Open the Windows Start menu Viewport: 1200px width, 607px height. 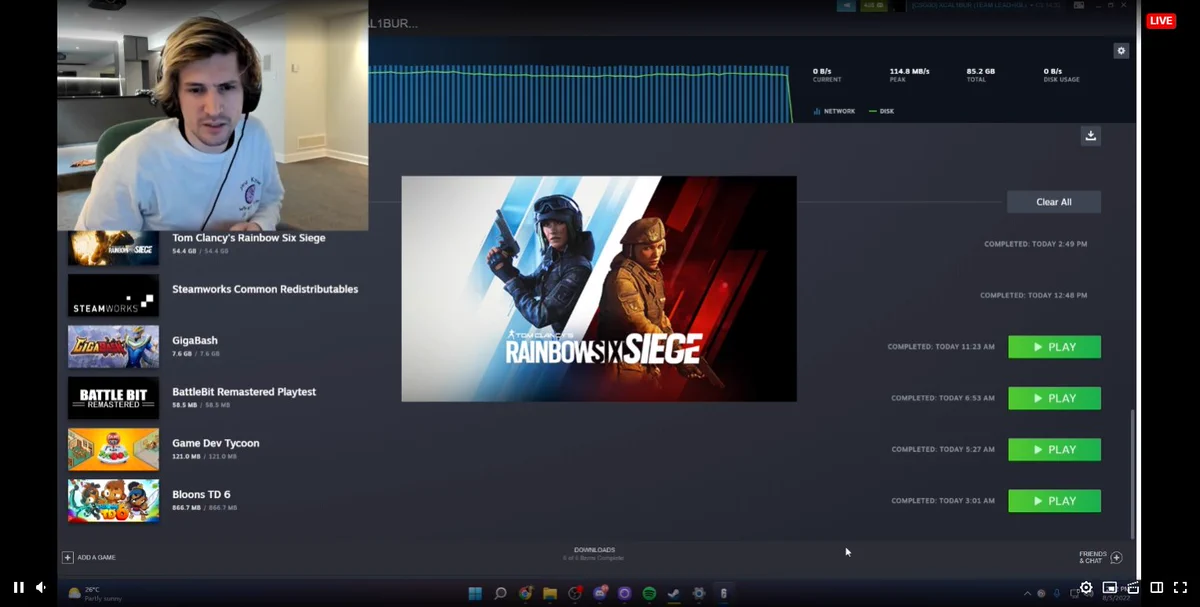[x=476, y=593]
